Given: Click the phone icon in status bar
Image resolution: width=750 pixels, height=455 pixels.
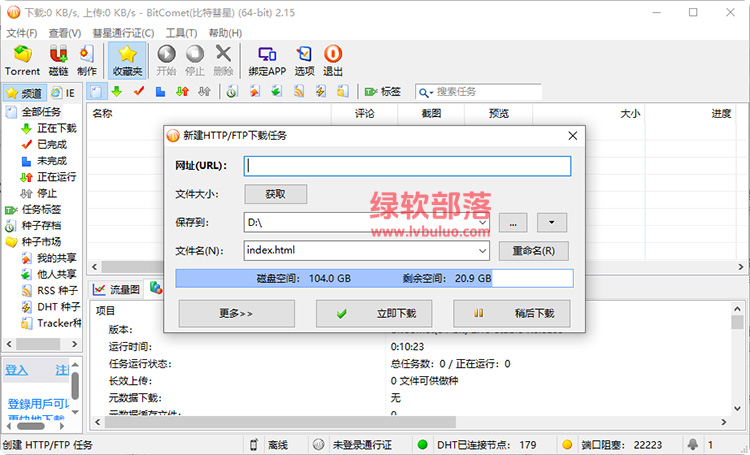Looking at the screenshot, I should point(254,444).
